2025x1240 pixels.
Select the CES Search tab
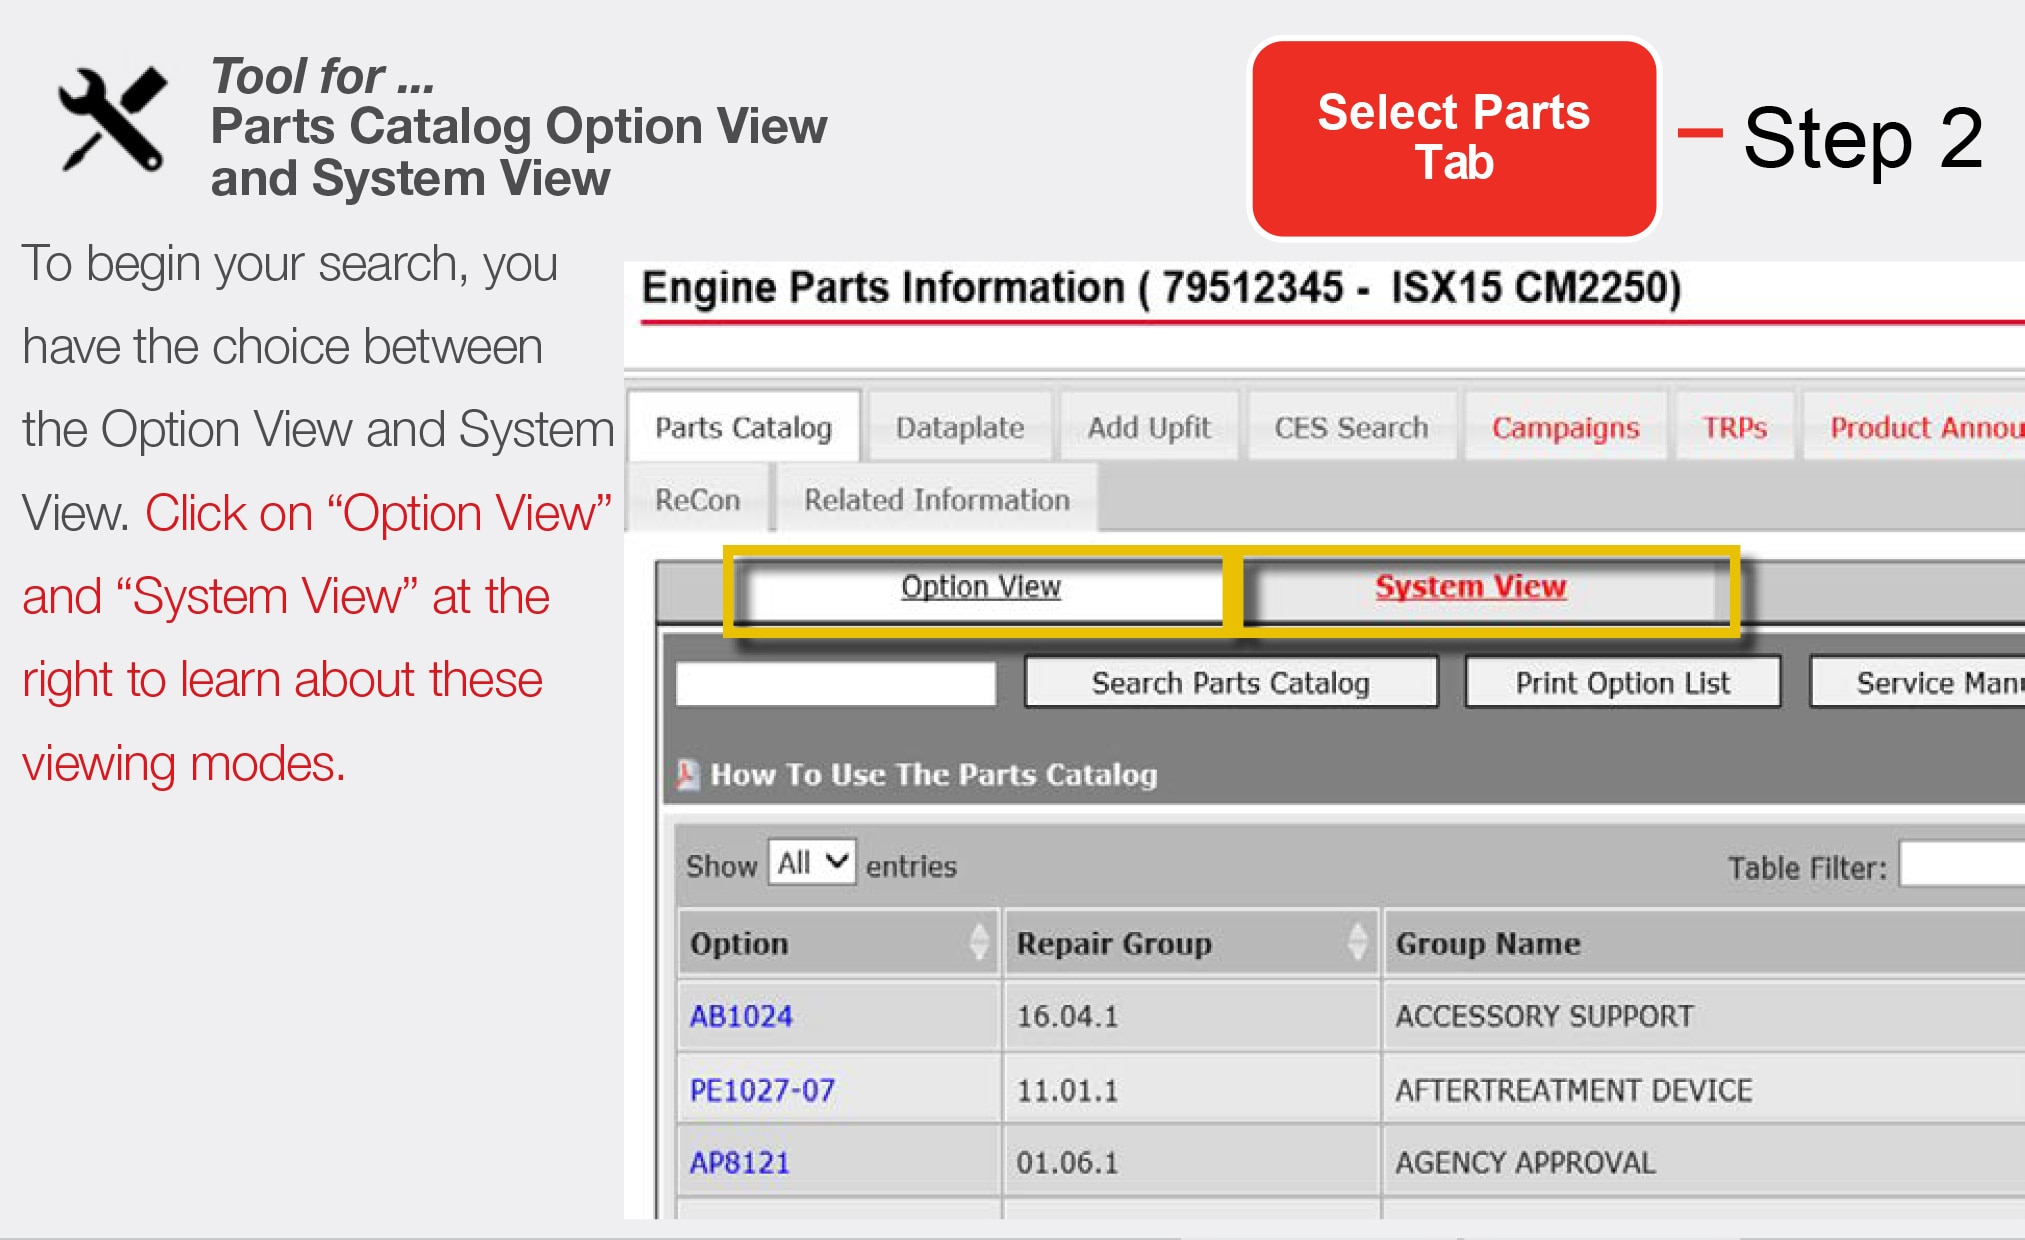point(1350,428)
